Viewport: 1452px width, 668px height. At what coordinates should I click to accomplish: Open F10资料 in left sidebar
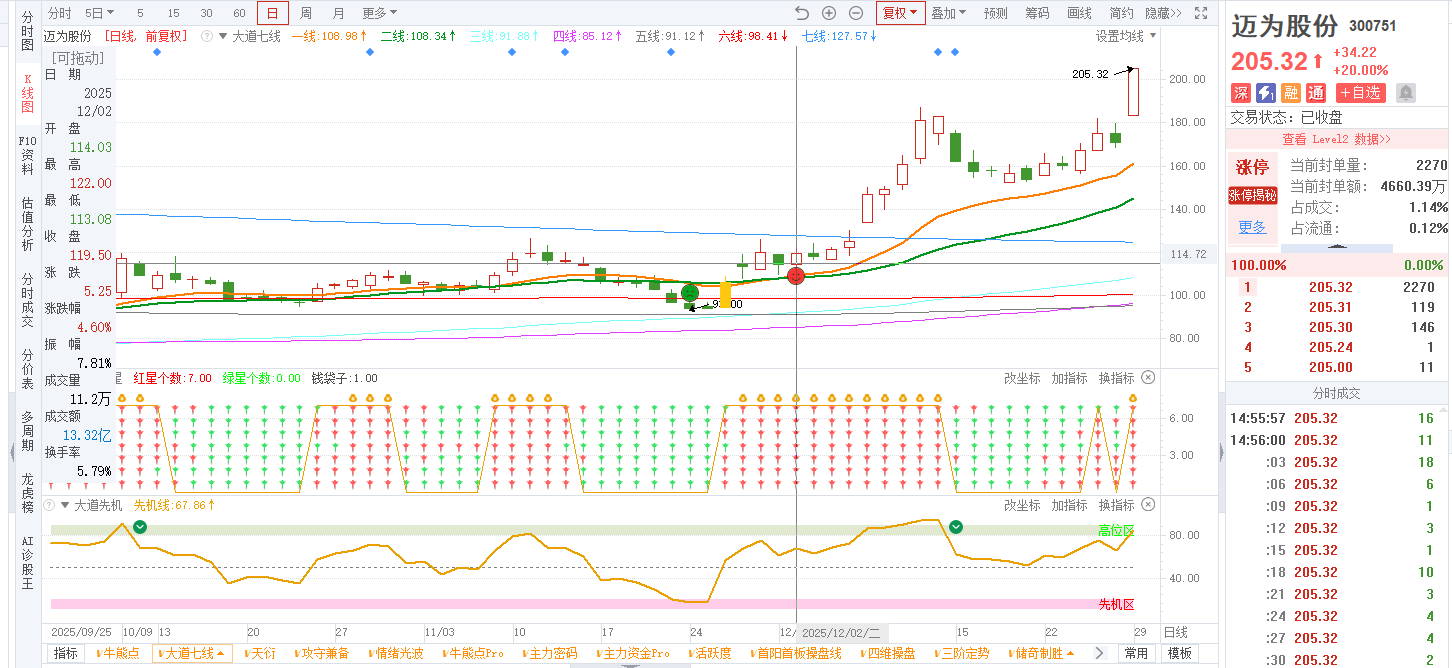pos(28,155)
